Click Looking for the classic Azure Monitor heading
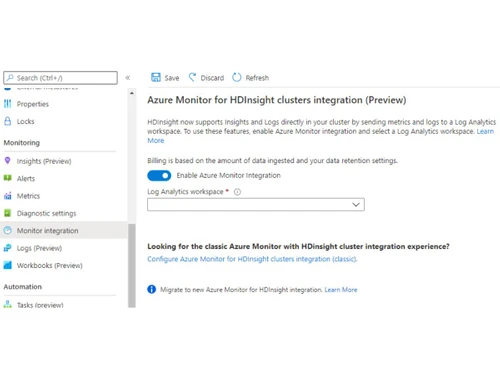This screenshot has height=375, width=500. point(298,246)
